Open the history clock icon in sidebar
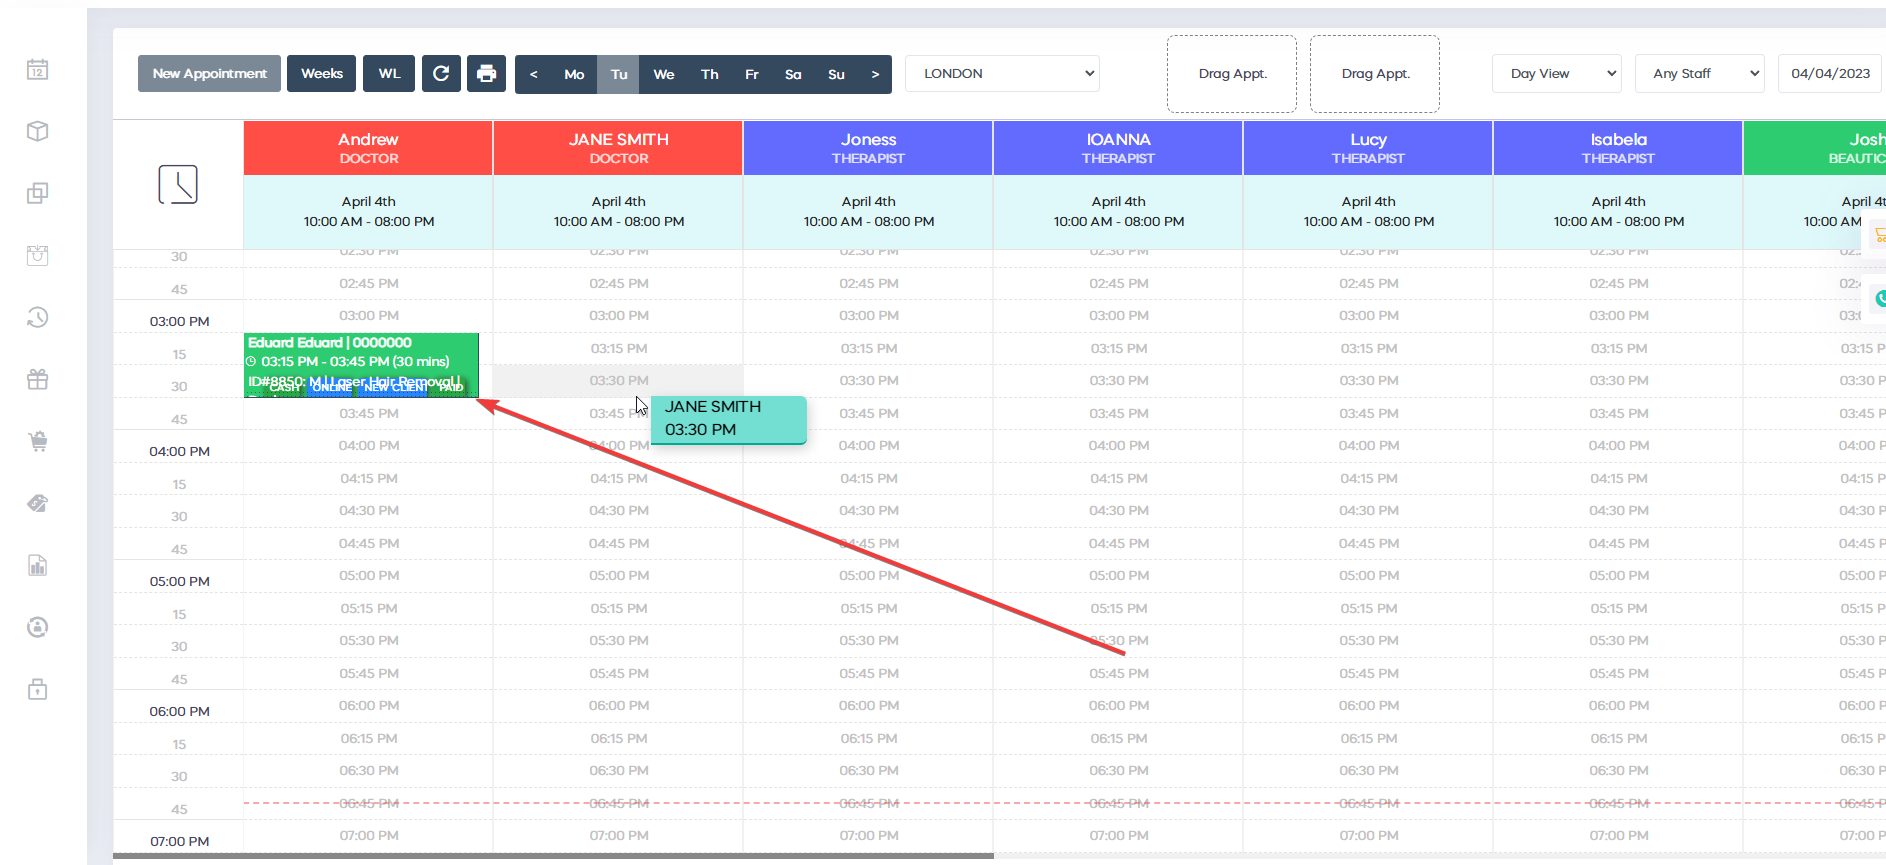This screenshot has height=865, width=1886. (37, 317)
